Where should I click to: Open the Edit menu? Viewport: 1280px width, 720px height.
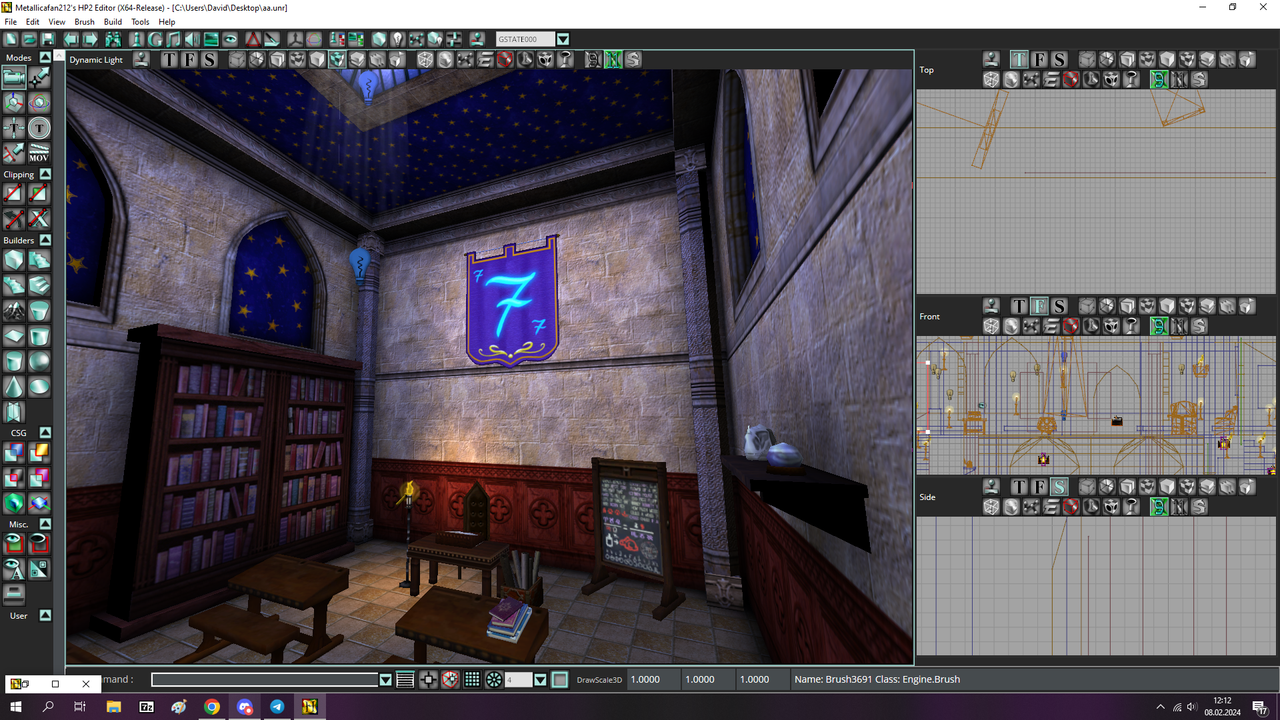coord(33,21)
